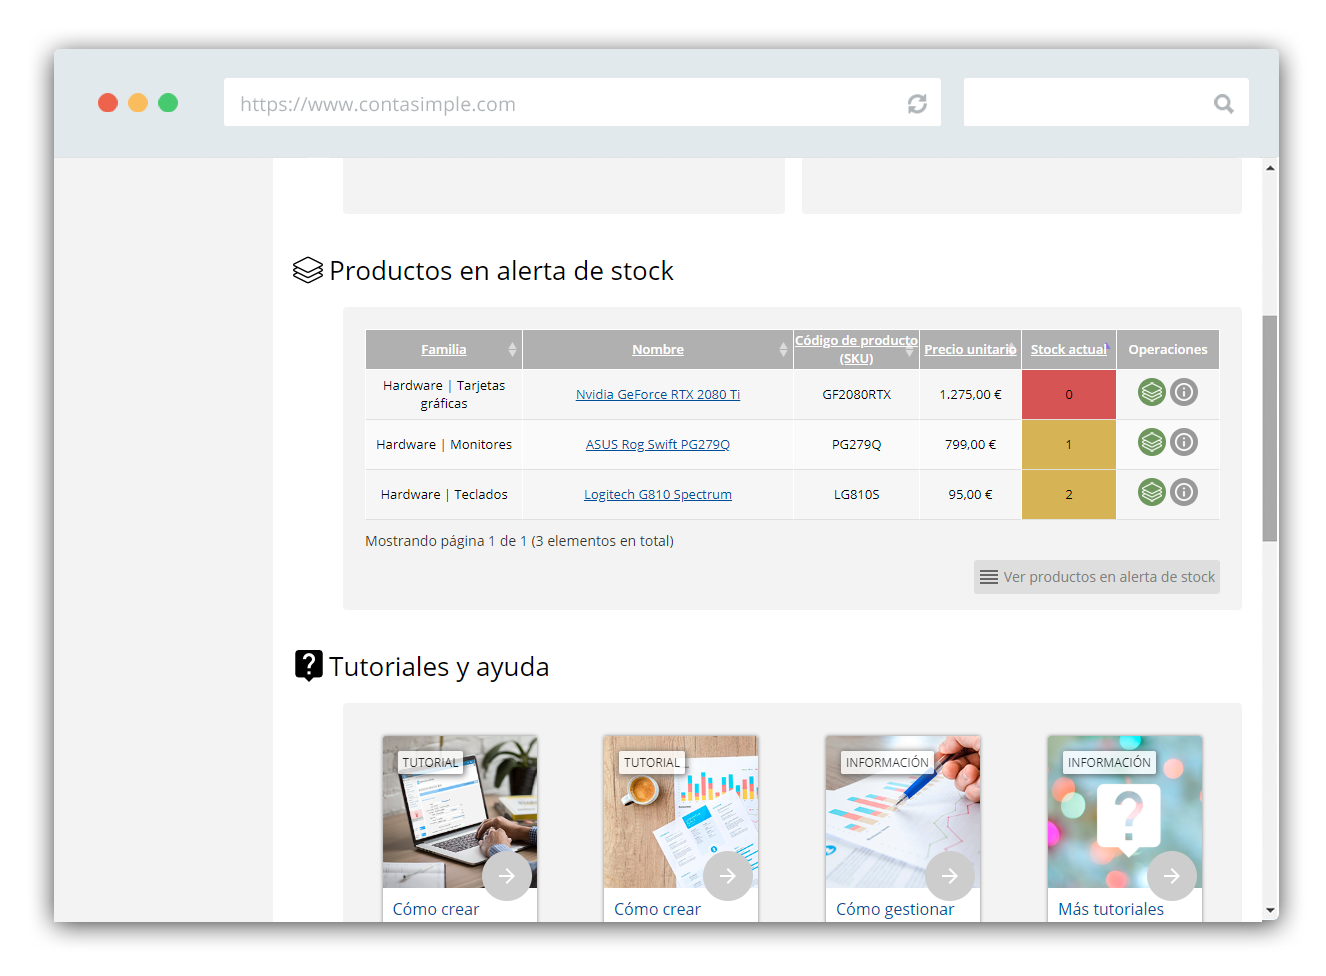This screenshot has width=1326, height=976.
Task: Click the PG279Q SKU cell
Action: tap(856, 444)
